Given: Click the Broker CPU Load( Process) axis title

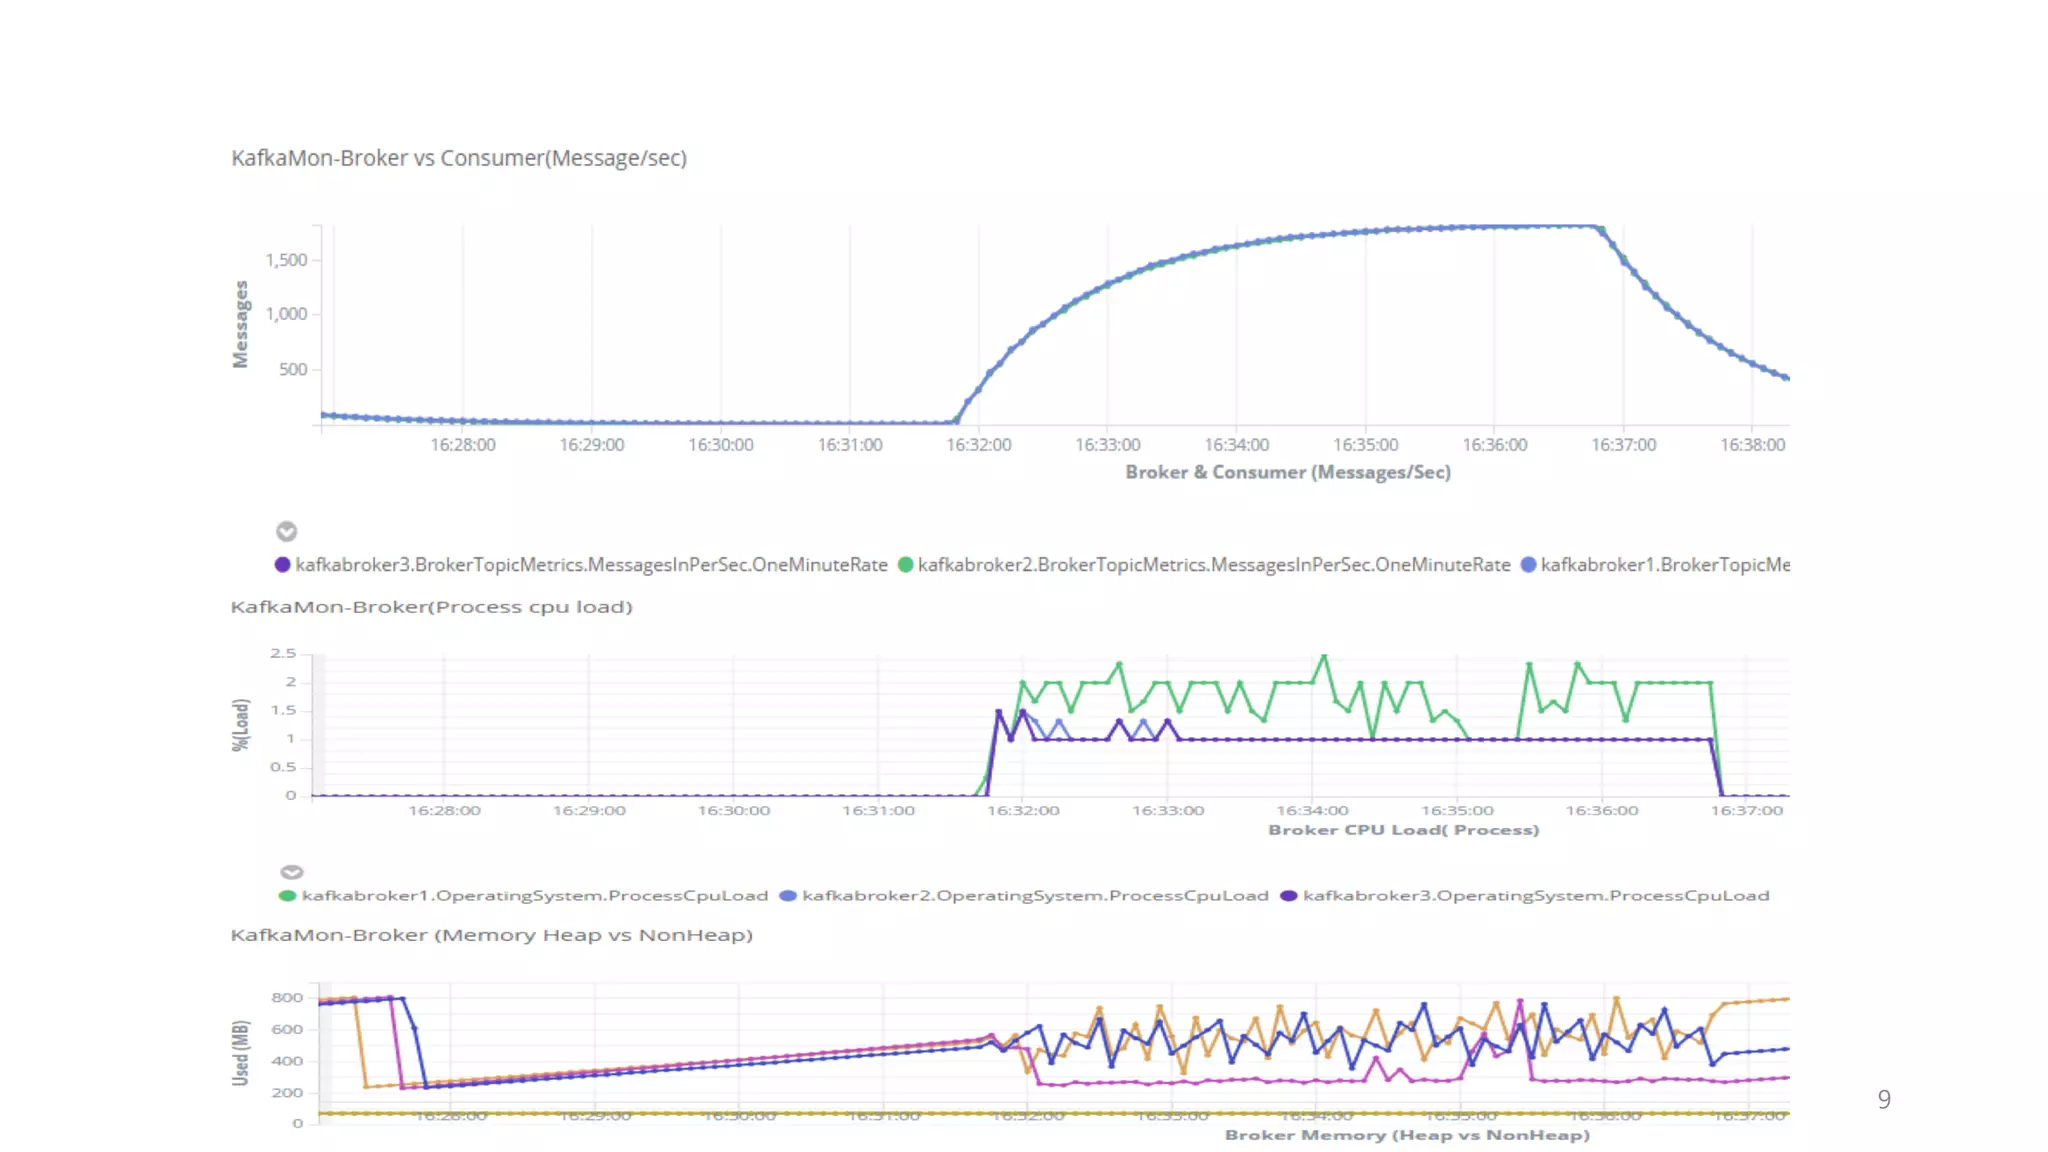Looking at the screenshot, I should 1403,830.
